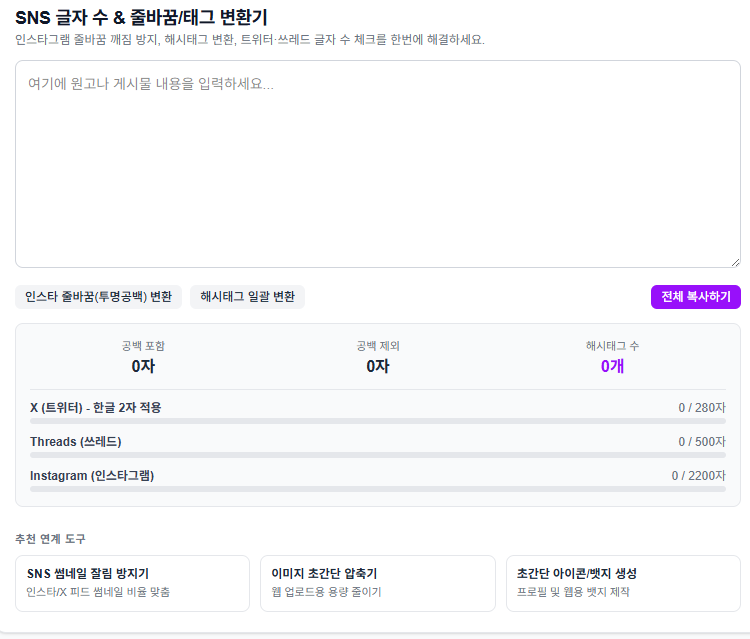
Task: Click the 추천 연계 도구 section heading
Action: tap(50, 539)
